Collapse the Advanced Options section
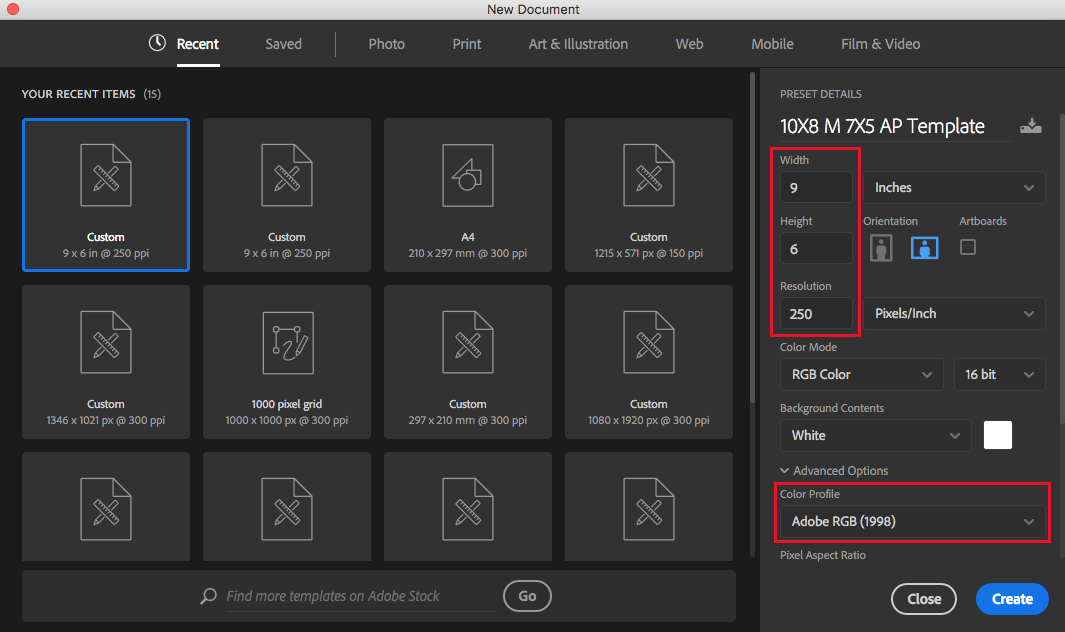This screenshot has height=632, width=1065. pyautogui.click(x=834, y=470)
